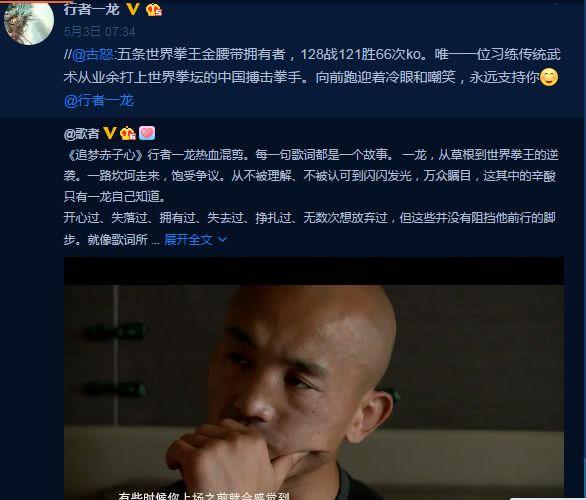Open the @歌者 original poster name

pyautogui.click(x=81, y=133)
